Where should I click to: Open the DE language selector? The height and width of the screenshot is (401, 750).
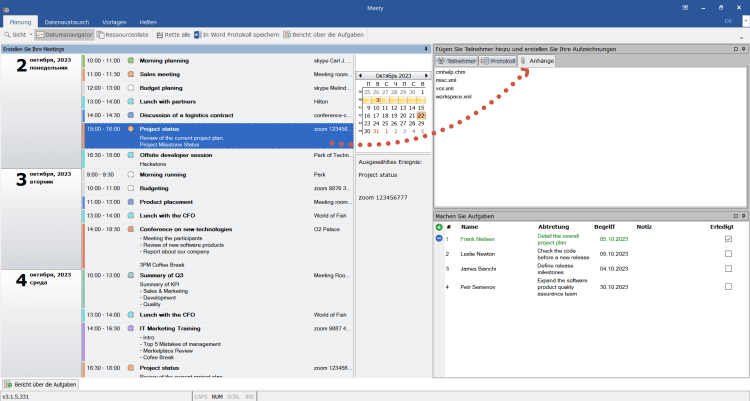click(x=728, y=21)
